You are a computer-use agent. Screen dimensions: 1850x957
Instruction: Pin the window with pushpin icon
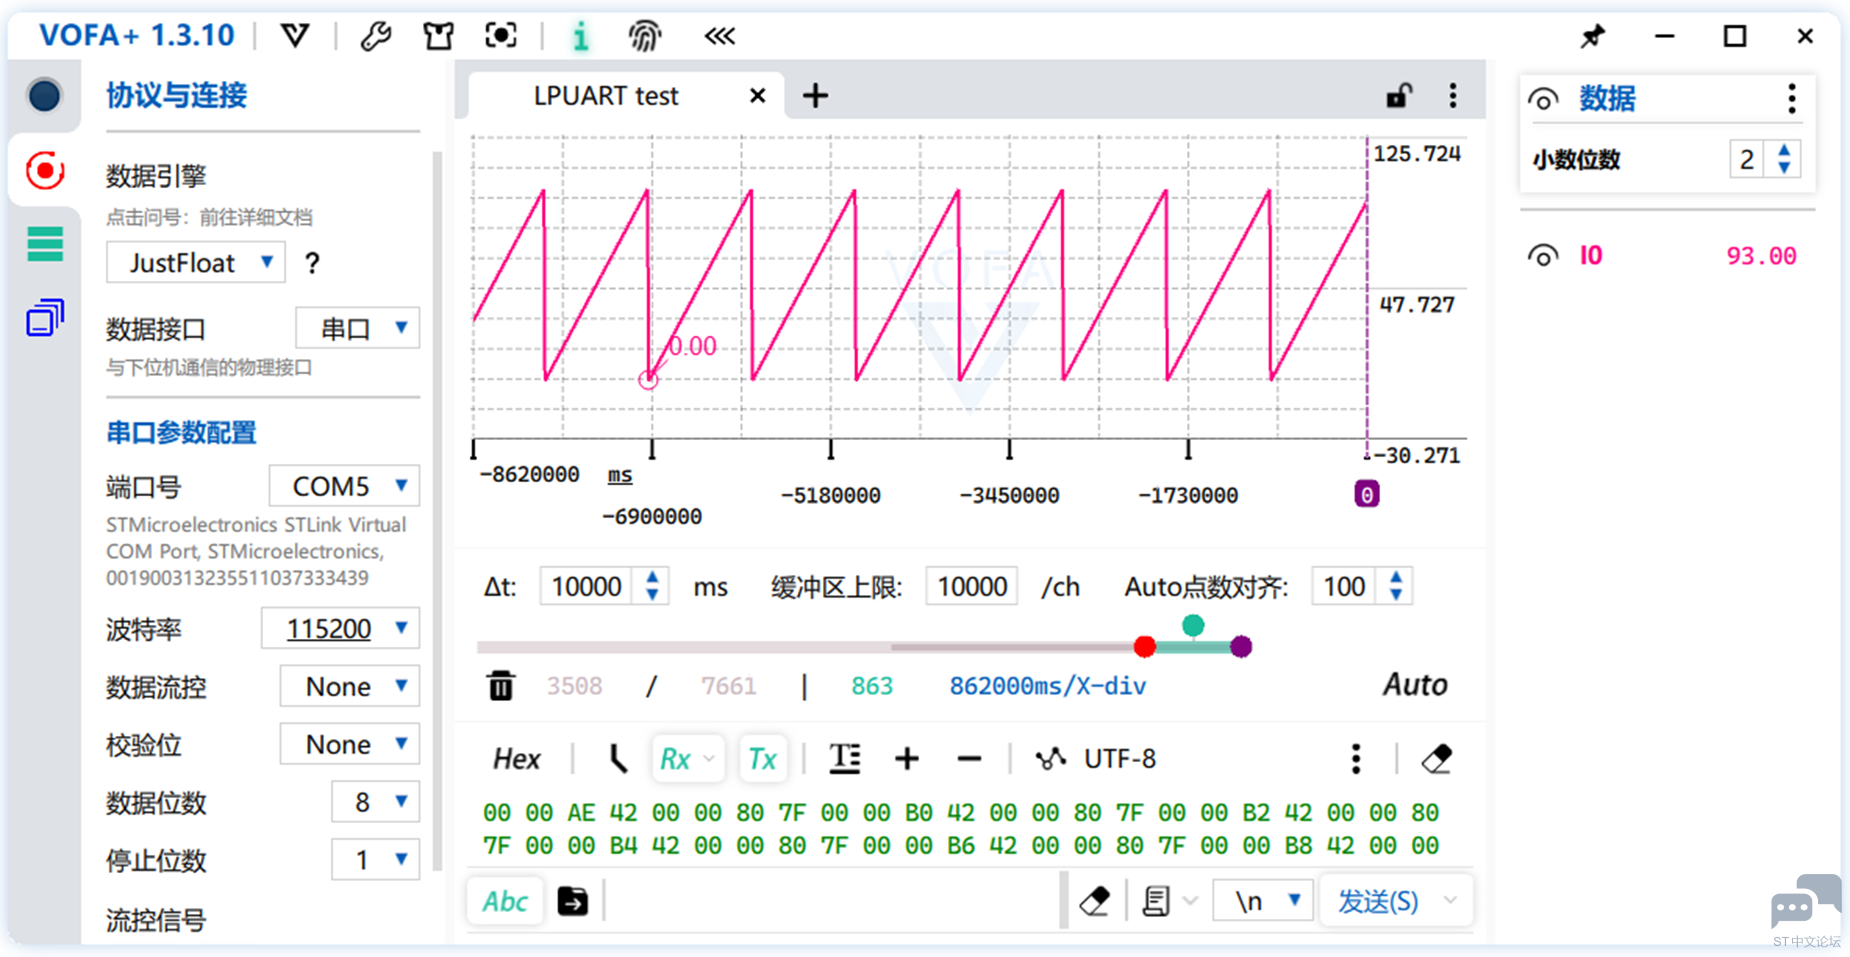tap(1593, 37)
